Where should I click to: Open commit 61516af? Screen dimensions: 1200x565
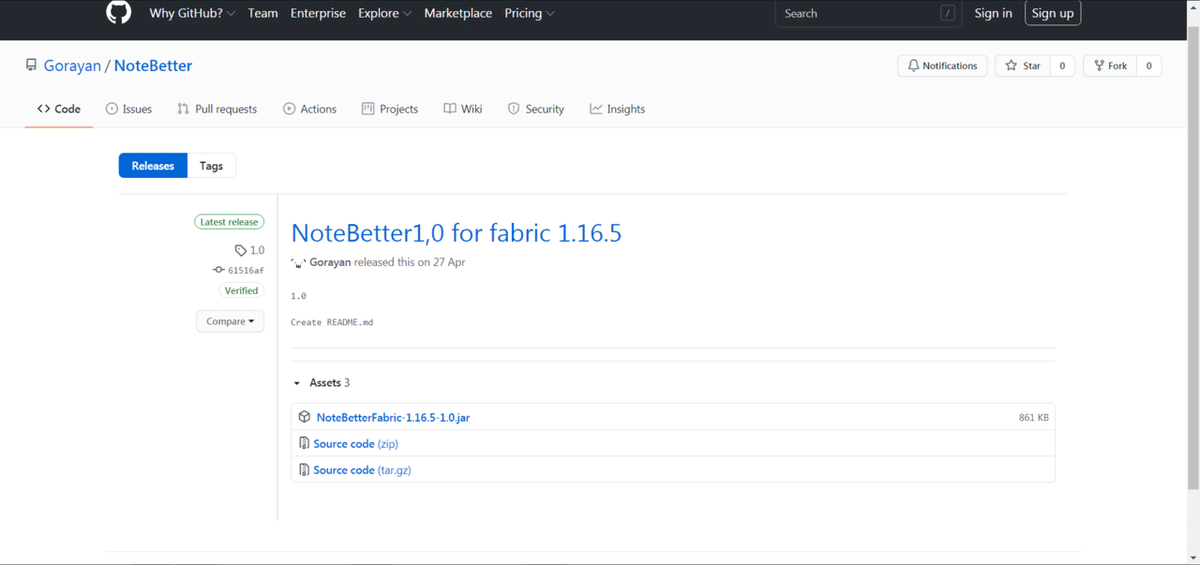(246, 270)
